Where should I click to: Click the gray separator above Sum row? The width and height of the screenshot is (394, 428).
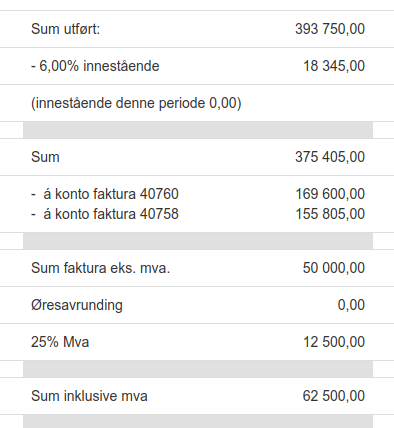(198, 130)
